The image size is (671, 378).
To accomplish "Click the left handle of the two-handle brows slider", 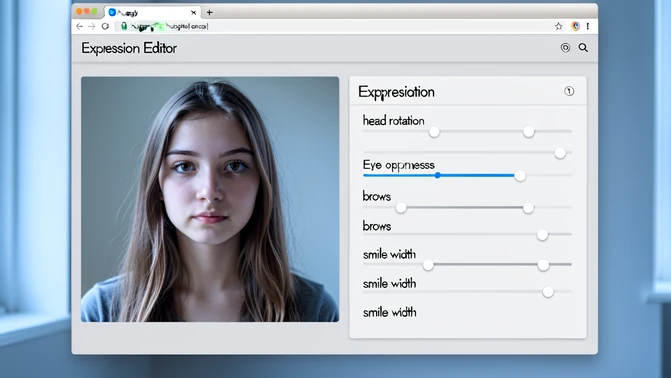I will pyautogui.click(x=401, y=208).
